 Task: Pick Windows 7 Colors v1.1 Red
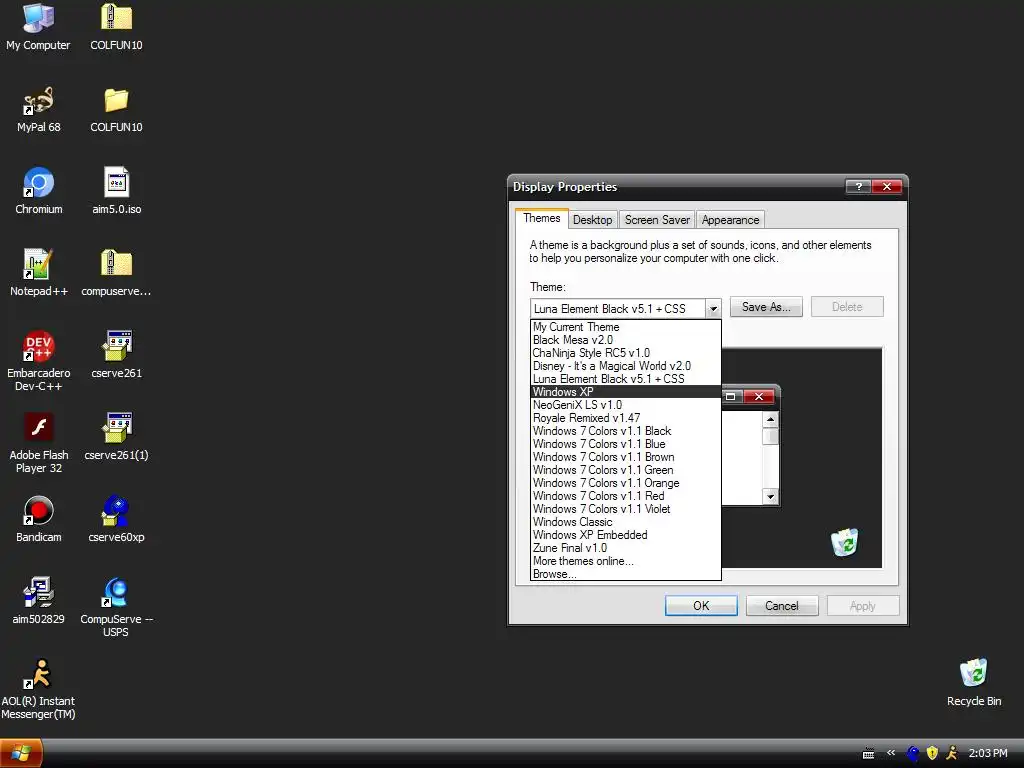(x=626, y=496)
